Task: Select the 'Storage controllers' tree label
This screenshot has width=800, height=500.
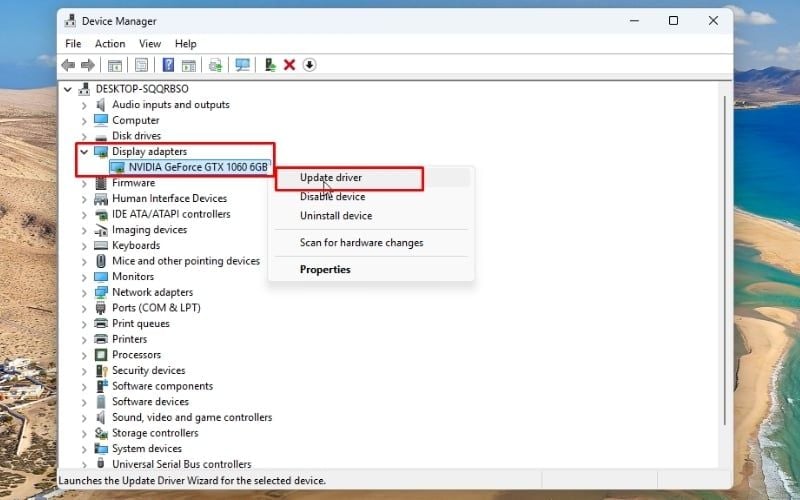Action: [155, 433]
